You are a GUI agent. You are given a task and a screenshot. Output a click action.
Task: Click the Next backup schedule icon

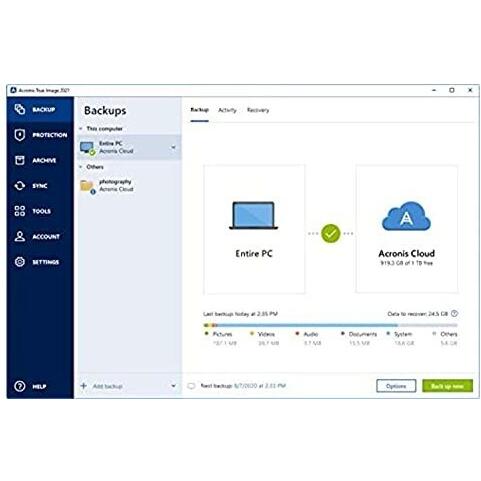click(191, 386)
